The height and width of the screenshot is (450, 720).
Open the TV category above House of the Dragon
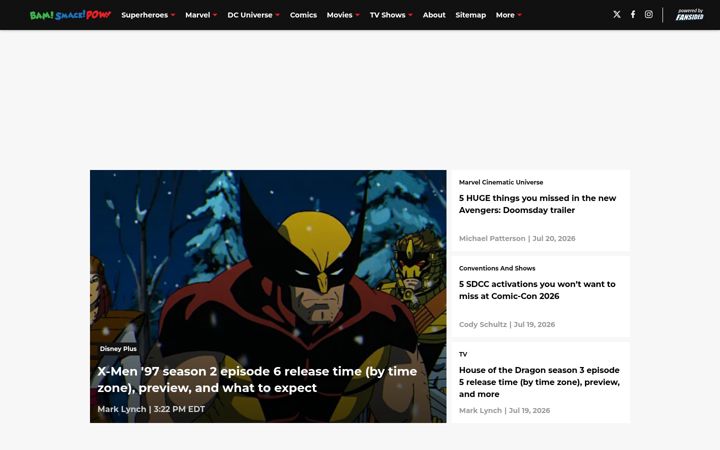(463, 354)
